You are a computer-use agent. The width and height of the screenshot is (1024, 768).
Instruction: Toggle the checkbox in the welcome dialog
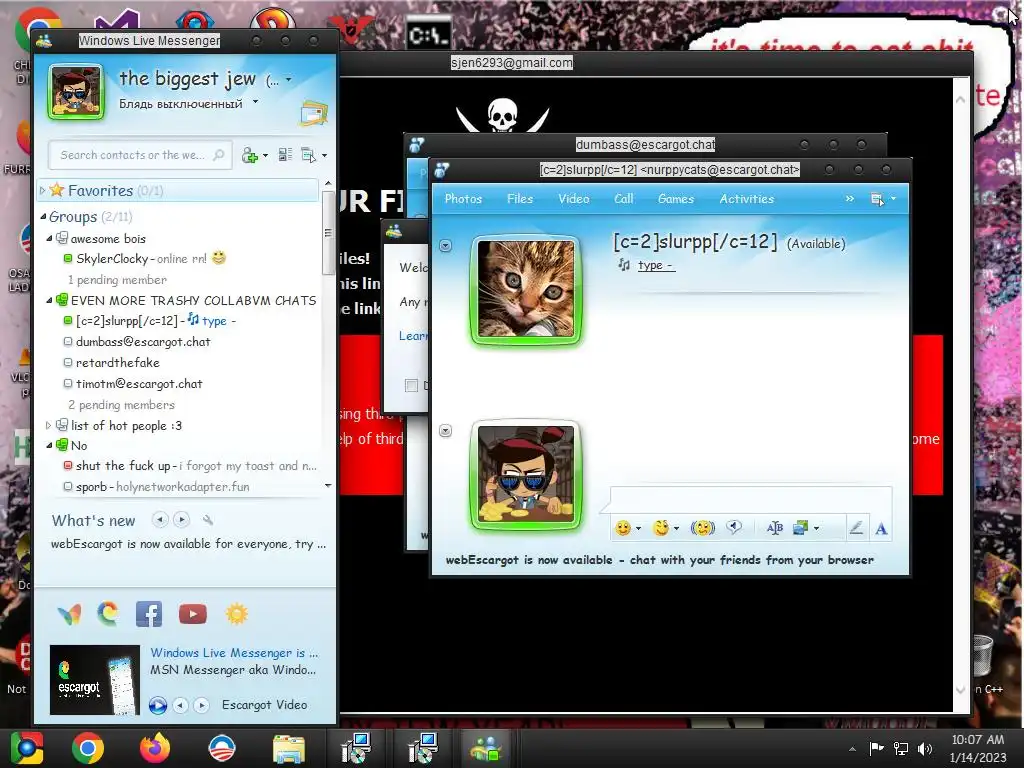point(411,385)
